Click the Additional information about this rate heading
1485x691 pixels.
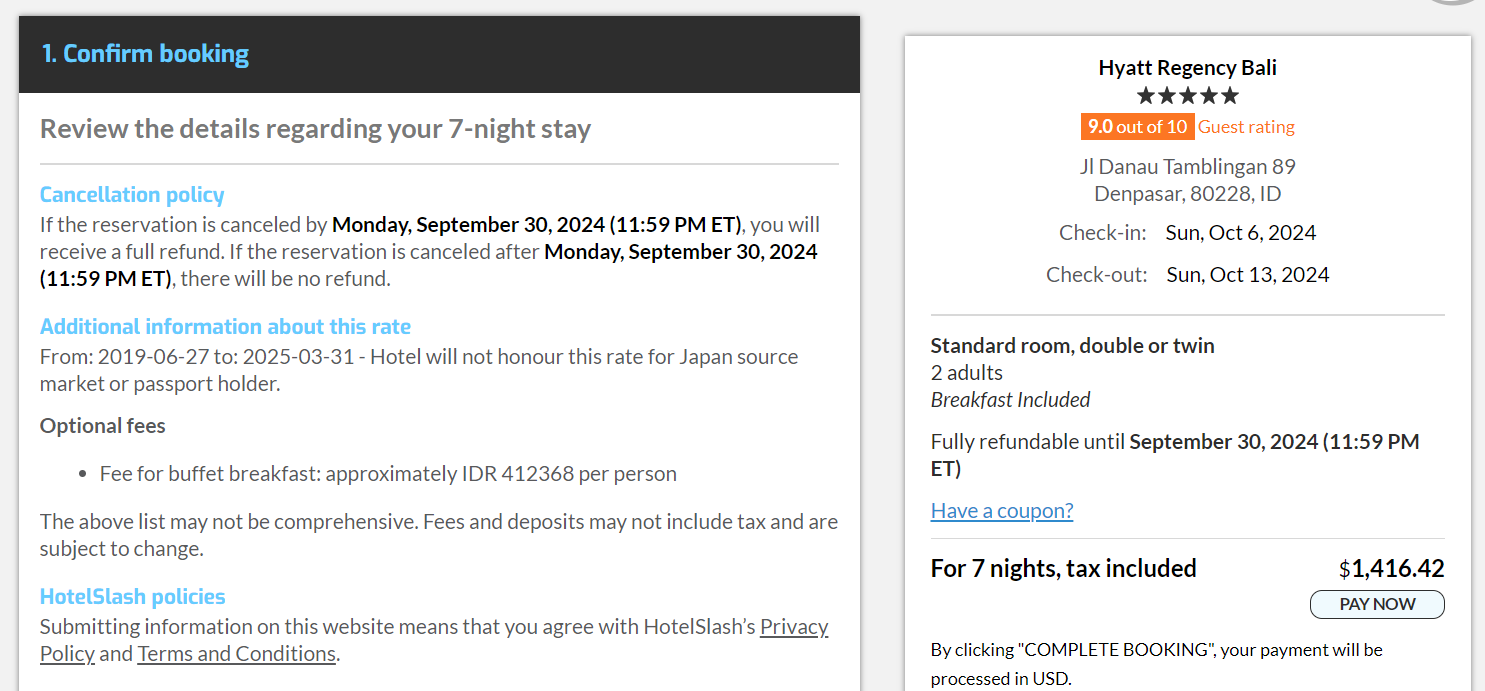pyautogui.click(x=225, y=326)
